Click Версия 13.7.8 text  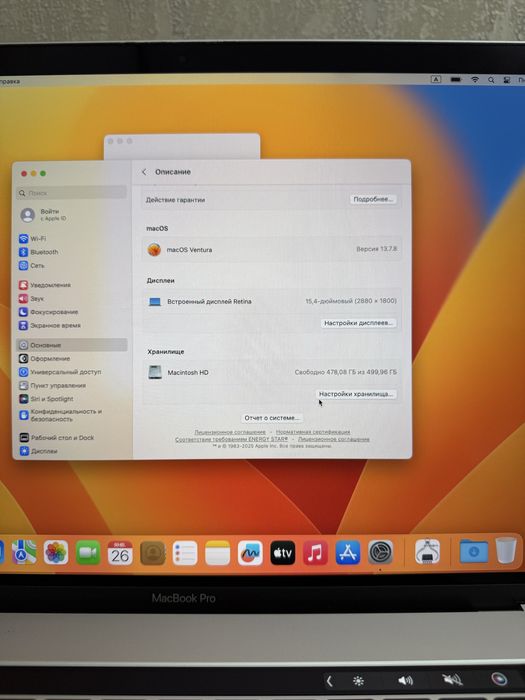tap(376, 249)
